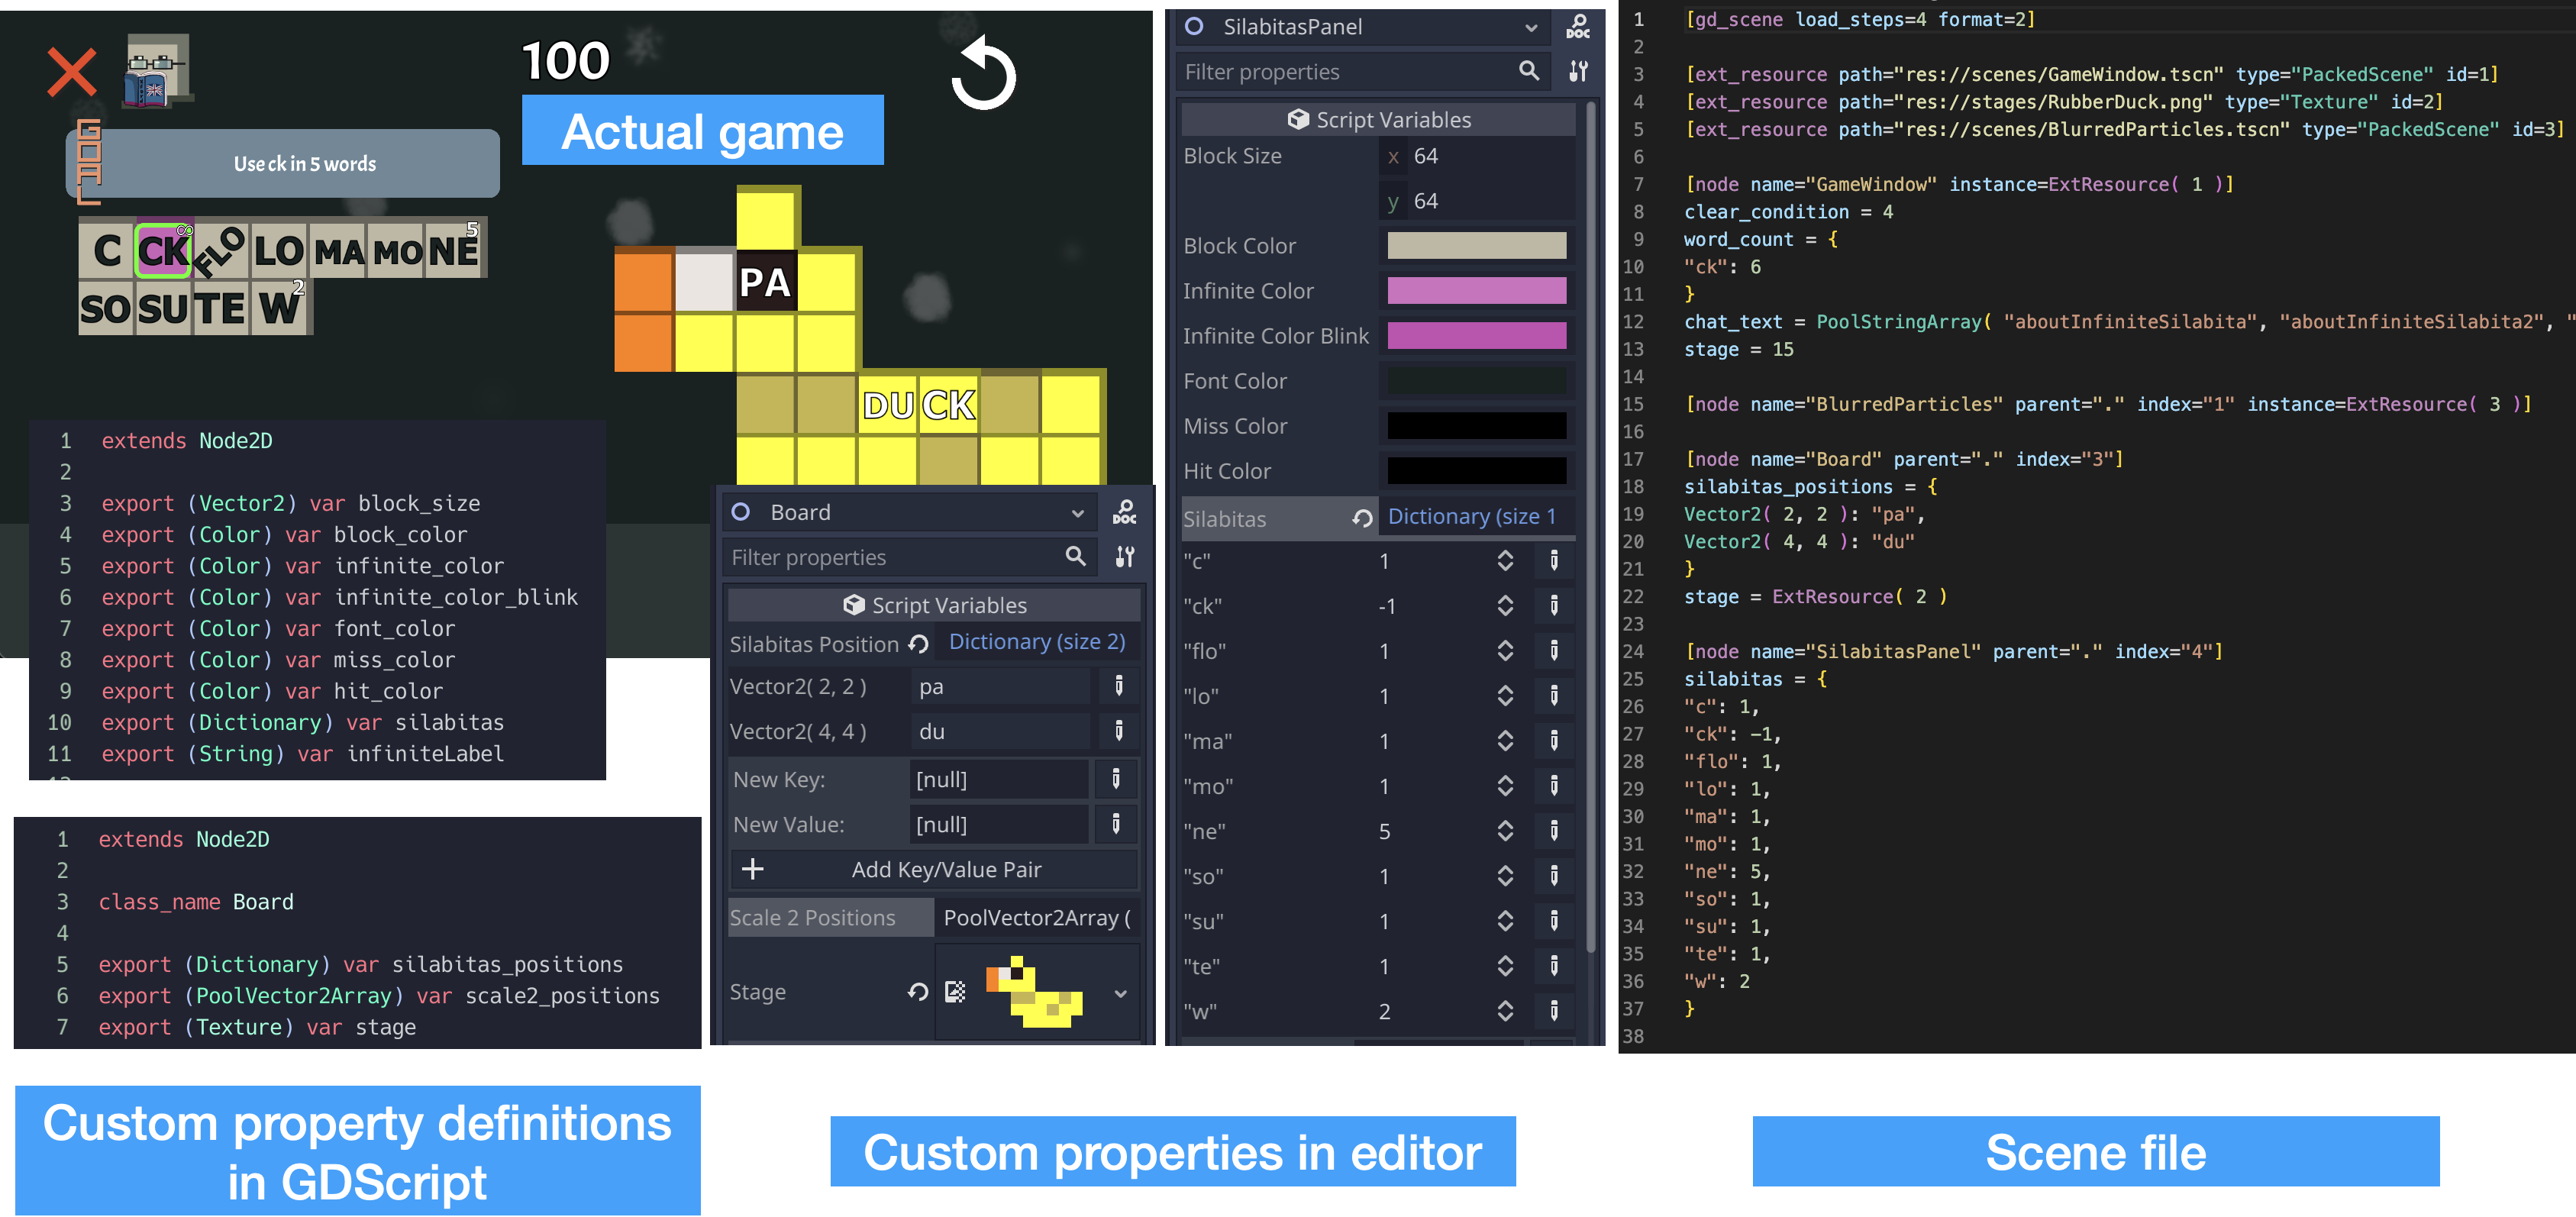Expand the PoolVector2Array for Scale 2 Positions

pos(1036,918)
